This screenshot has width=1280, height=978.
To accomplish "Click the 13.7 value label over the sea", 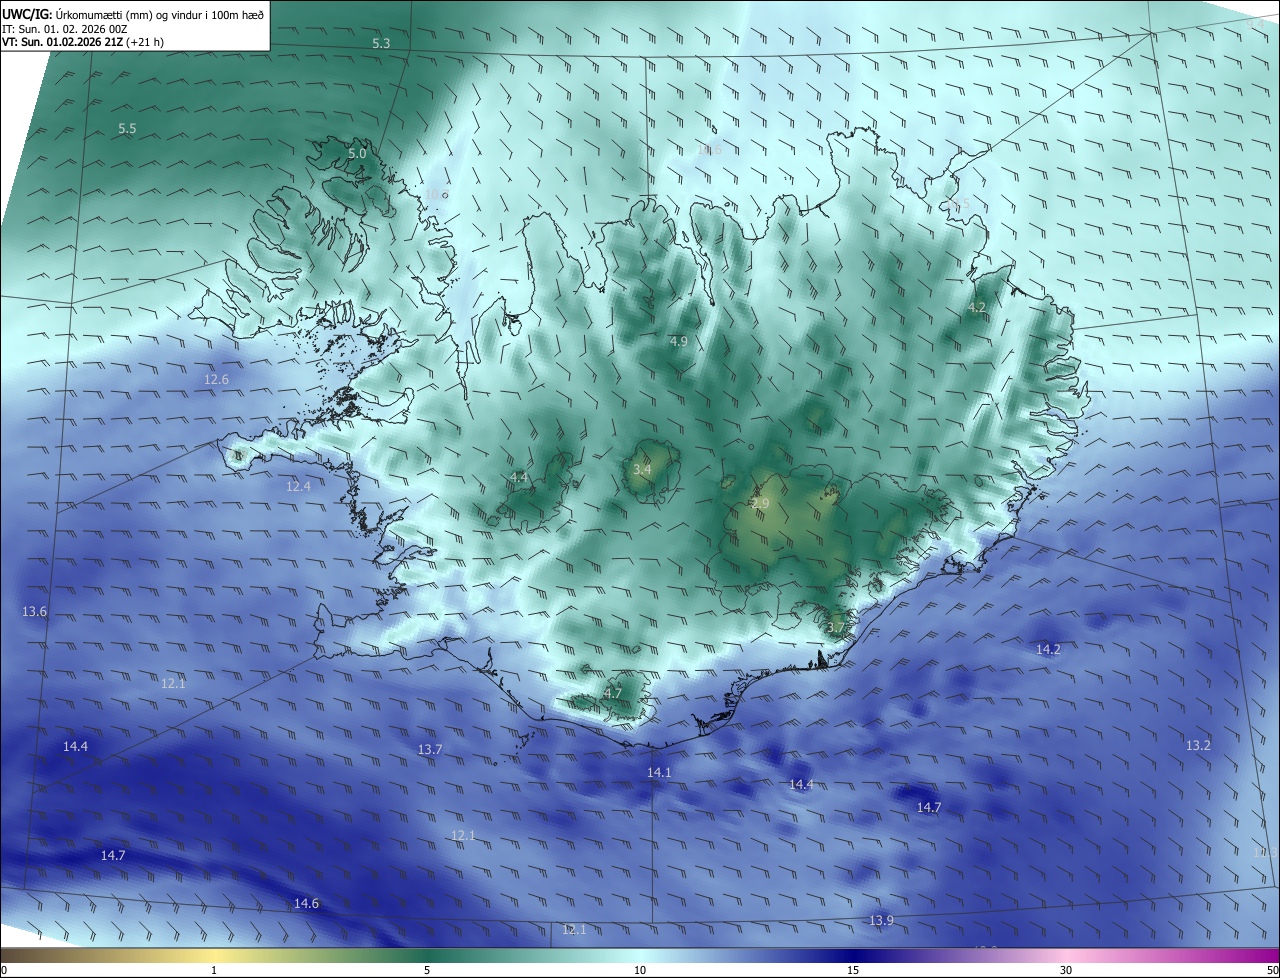I will (x=430, y=750).
